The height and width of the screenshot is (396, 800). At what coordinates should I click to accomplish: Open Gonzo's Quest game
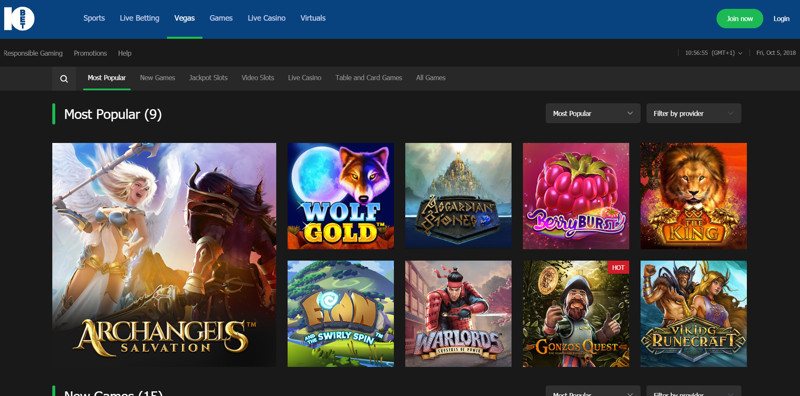[x=576, y=314]
